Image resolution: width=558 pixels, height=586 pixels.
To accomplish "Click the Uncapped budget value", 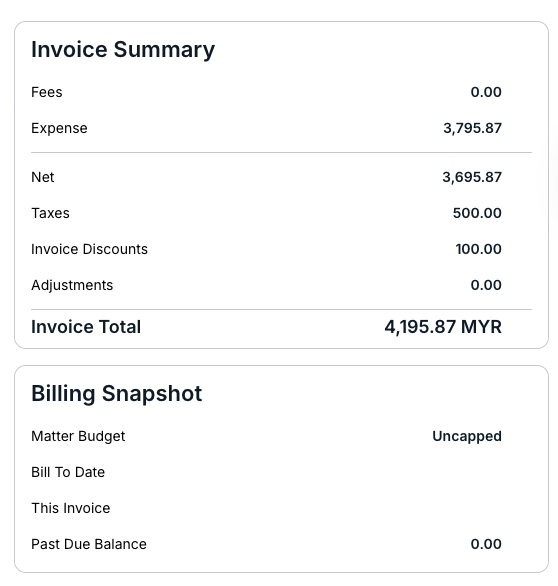I will click(467, 437).
